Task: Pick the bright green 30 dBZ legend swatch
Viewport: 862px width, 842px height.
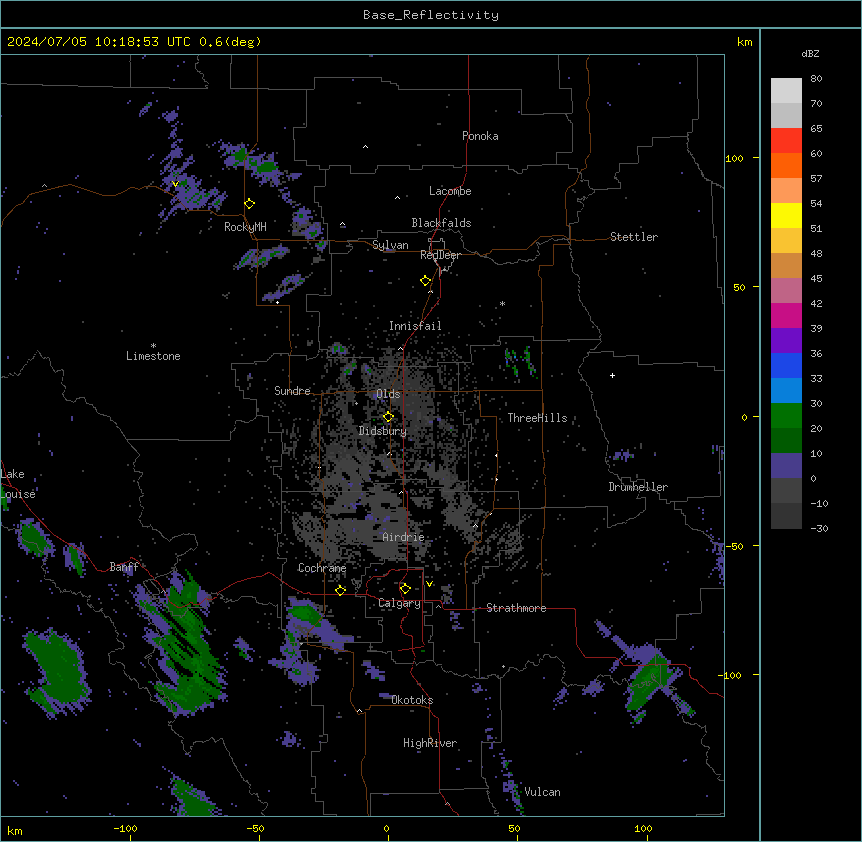Action: [x=786, y=416]
